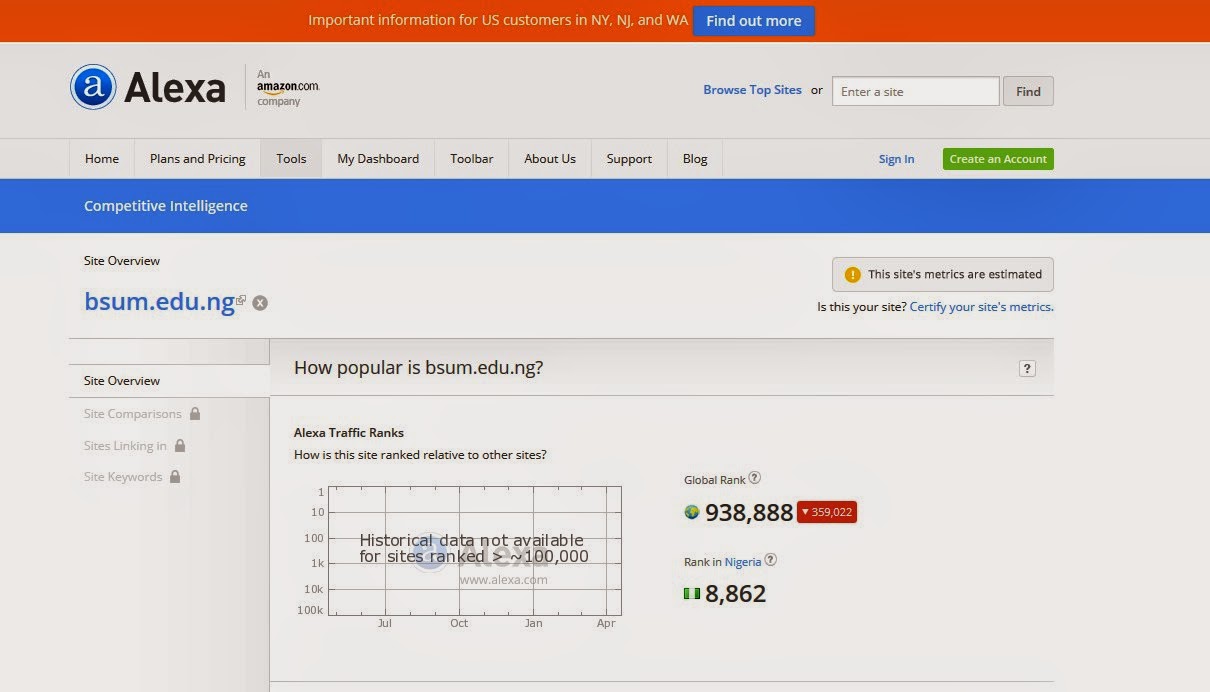This screenshot has height=692, width=1210.
Task: Click the globe icon beside 938,888
Action: pos(691,512)
